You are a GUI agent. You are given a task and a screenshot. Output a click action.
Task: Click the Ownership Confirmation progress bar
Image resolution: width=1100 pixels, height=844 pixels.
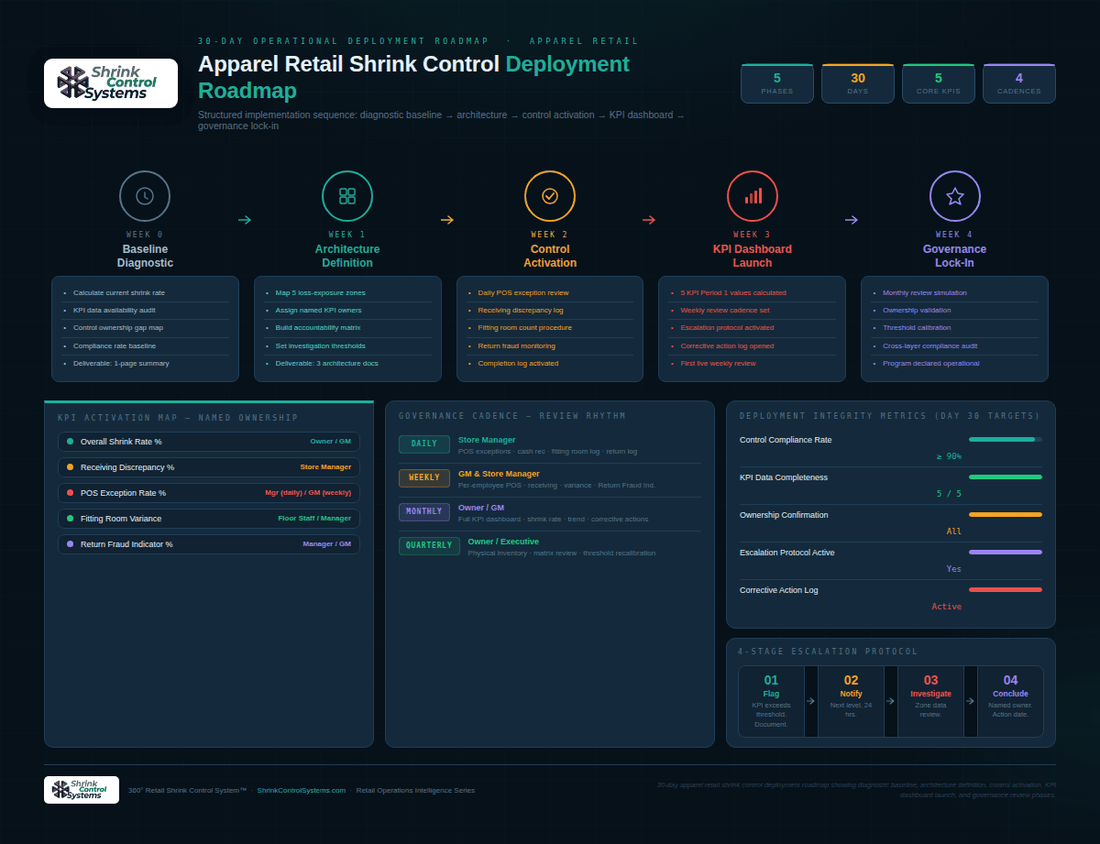coord(1005,514)
